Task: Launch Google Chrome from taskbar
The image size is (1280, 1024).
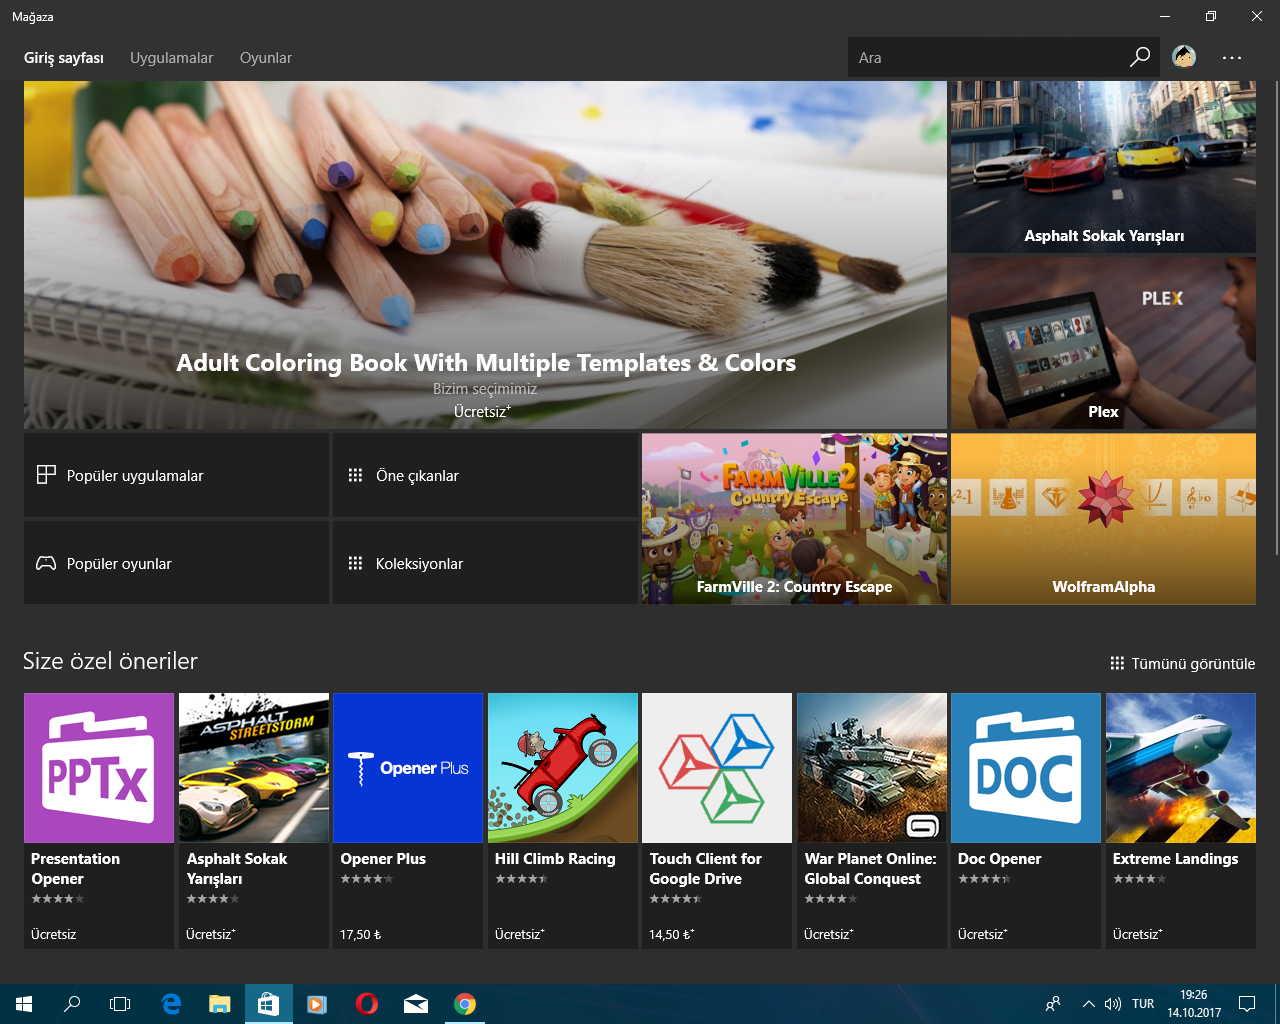Action: tap(465, 1004)
